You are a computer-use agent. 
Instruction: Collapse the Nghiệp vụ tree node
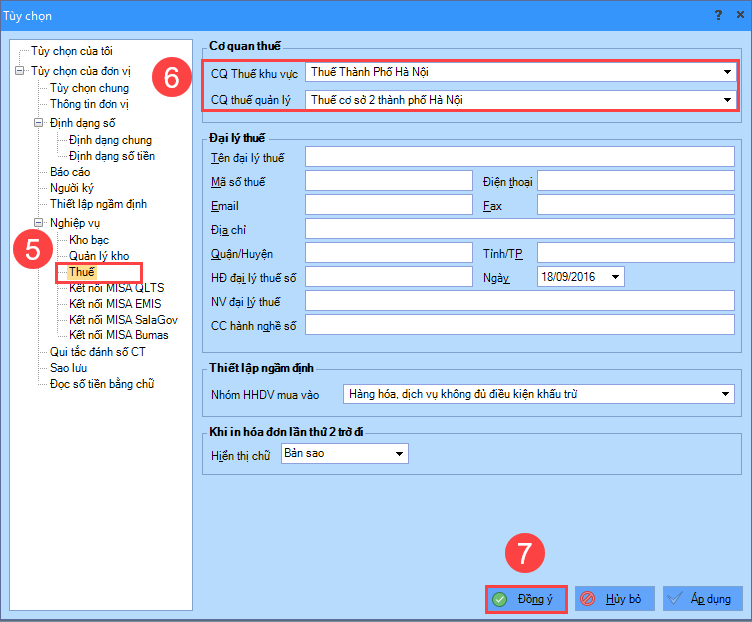click(x=38, y=223)
